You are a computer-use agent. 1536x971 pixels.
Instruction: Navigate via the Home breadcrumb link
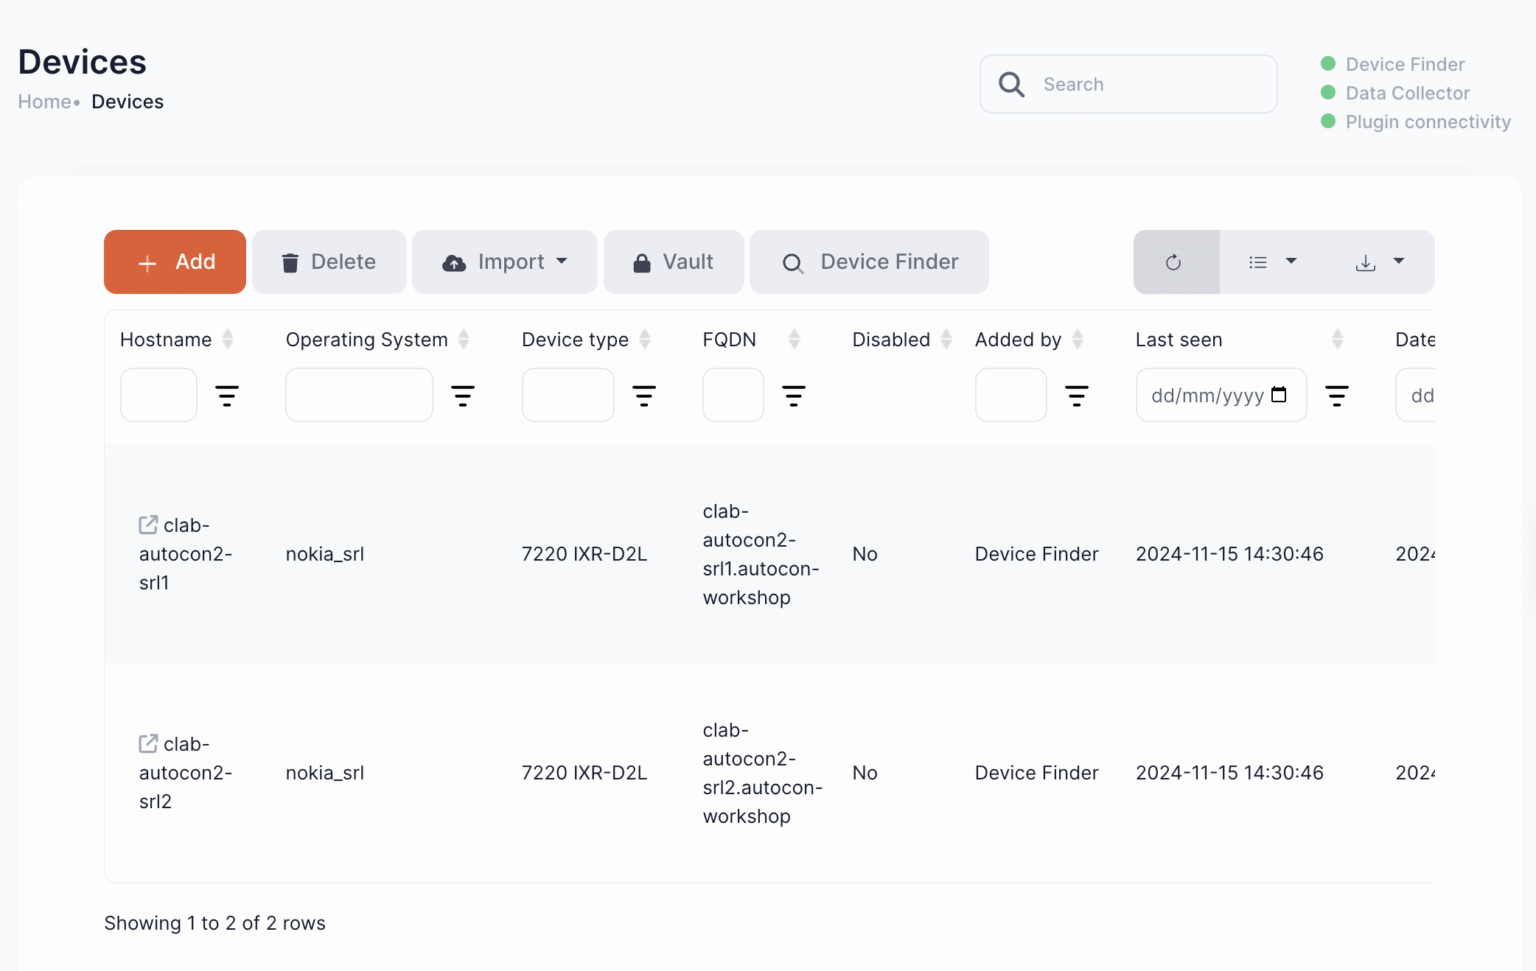click(44, 101)
